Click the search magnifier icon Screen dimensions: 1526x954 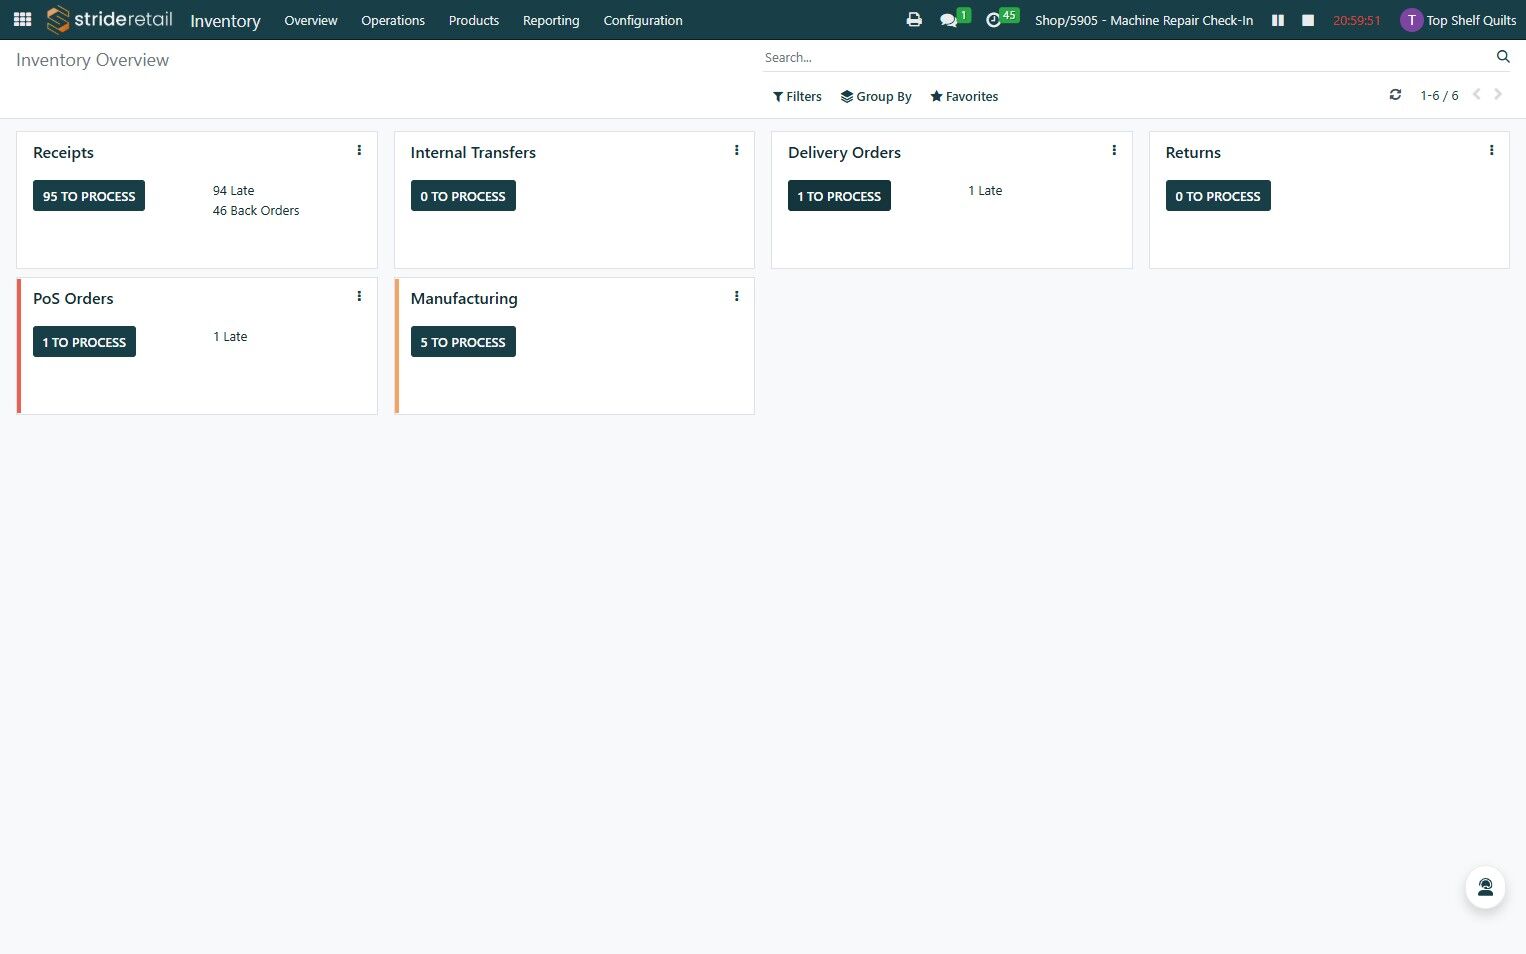pos(1503,57)
